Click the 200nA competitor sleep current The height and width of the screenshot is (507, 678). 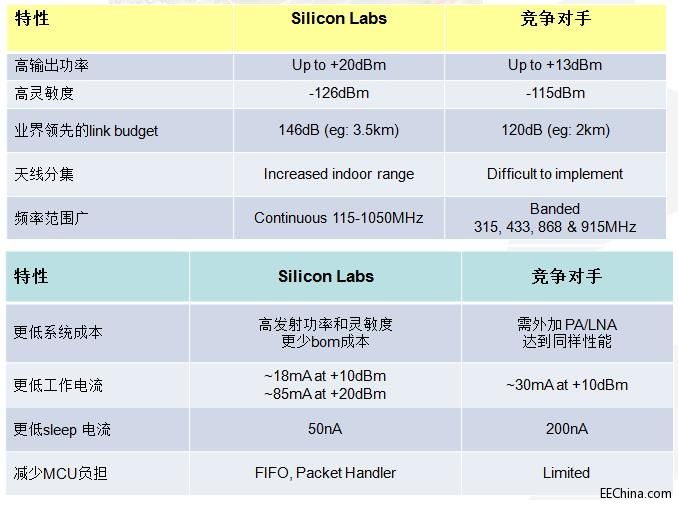tap(567, 429)
